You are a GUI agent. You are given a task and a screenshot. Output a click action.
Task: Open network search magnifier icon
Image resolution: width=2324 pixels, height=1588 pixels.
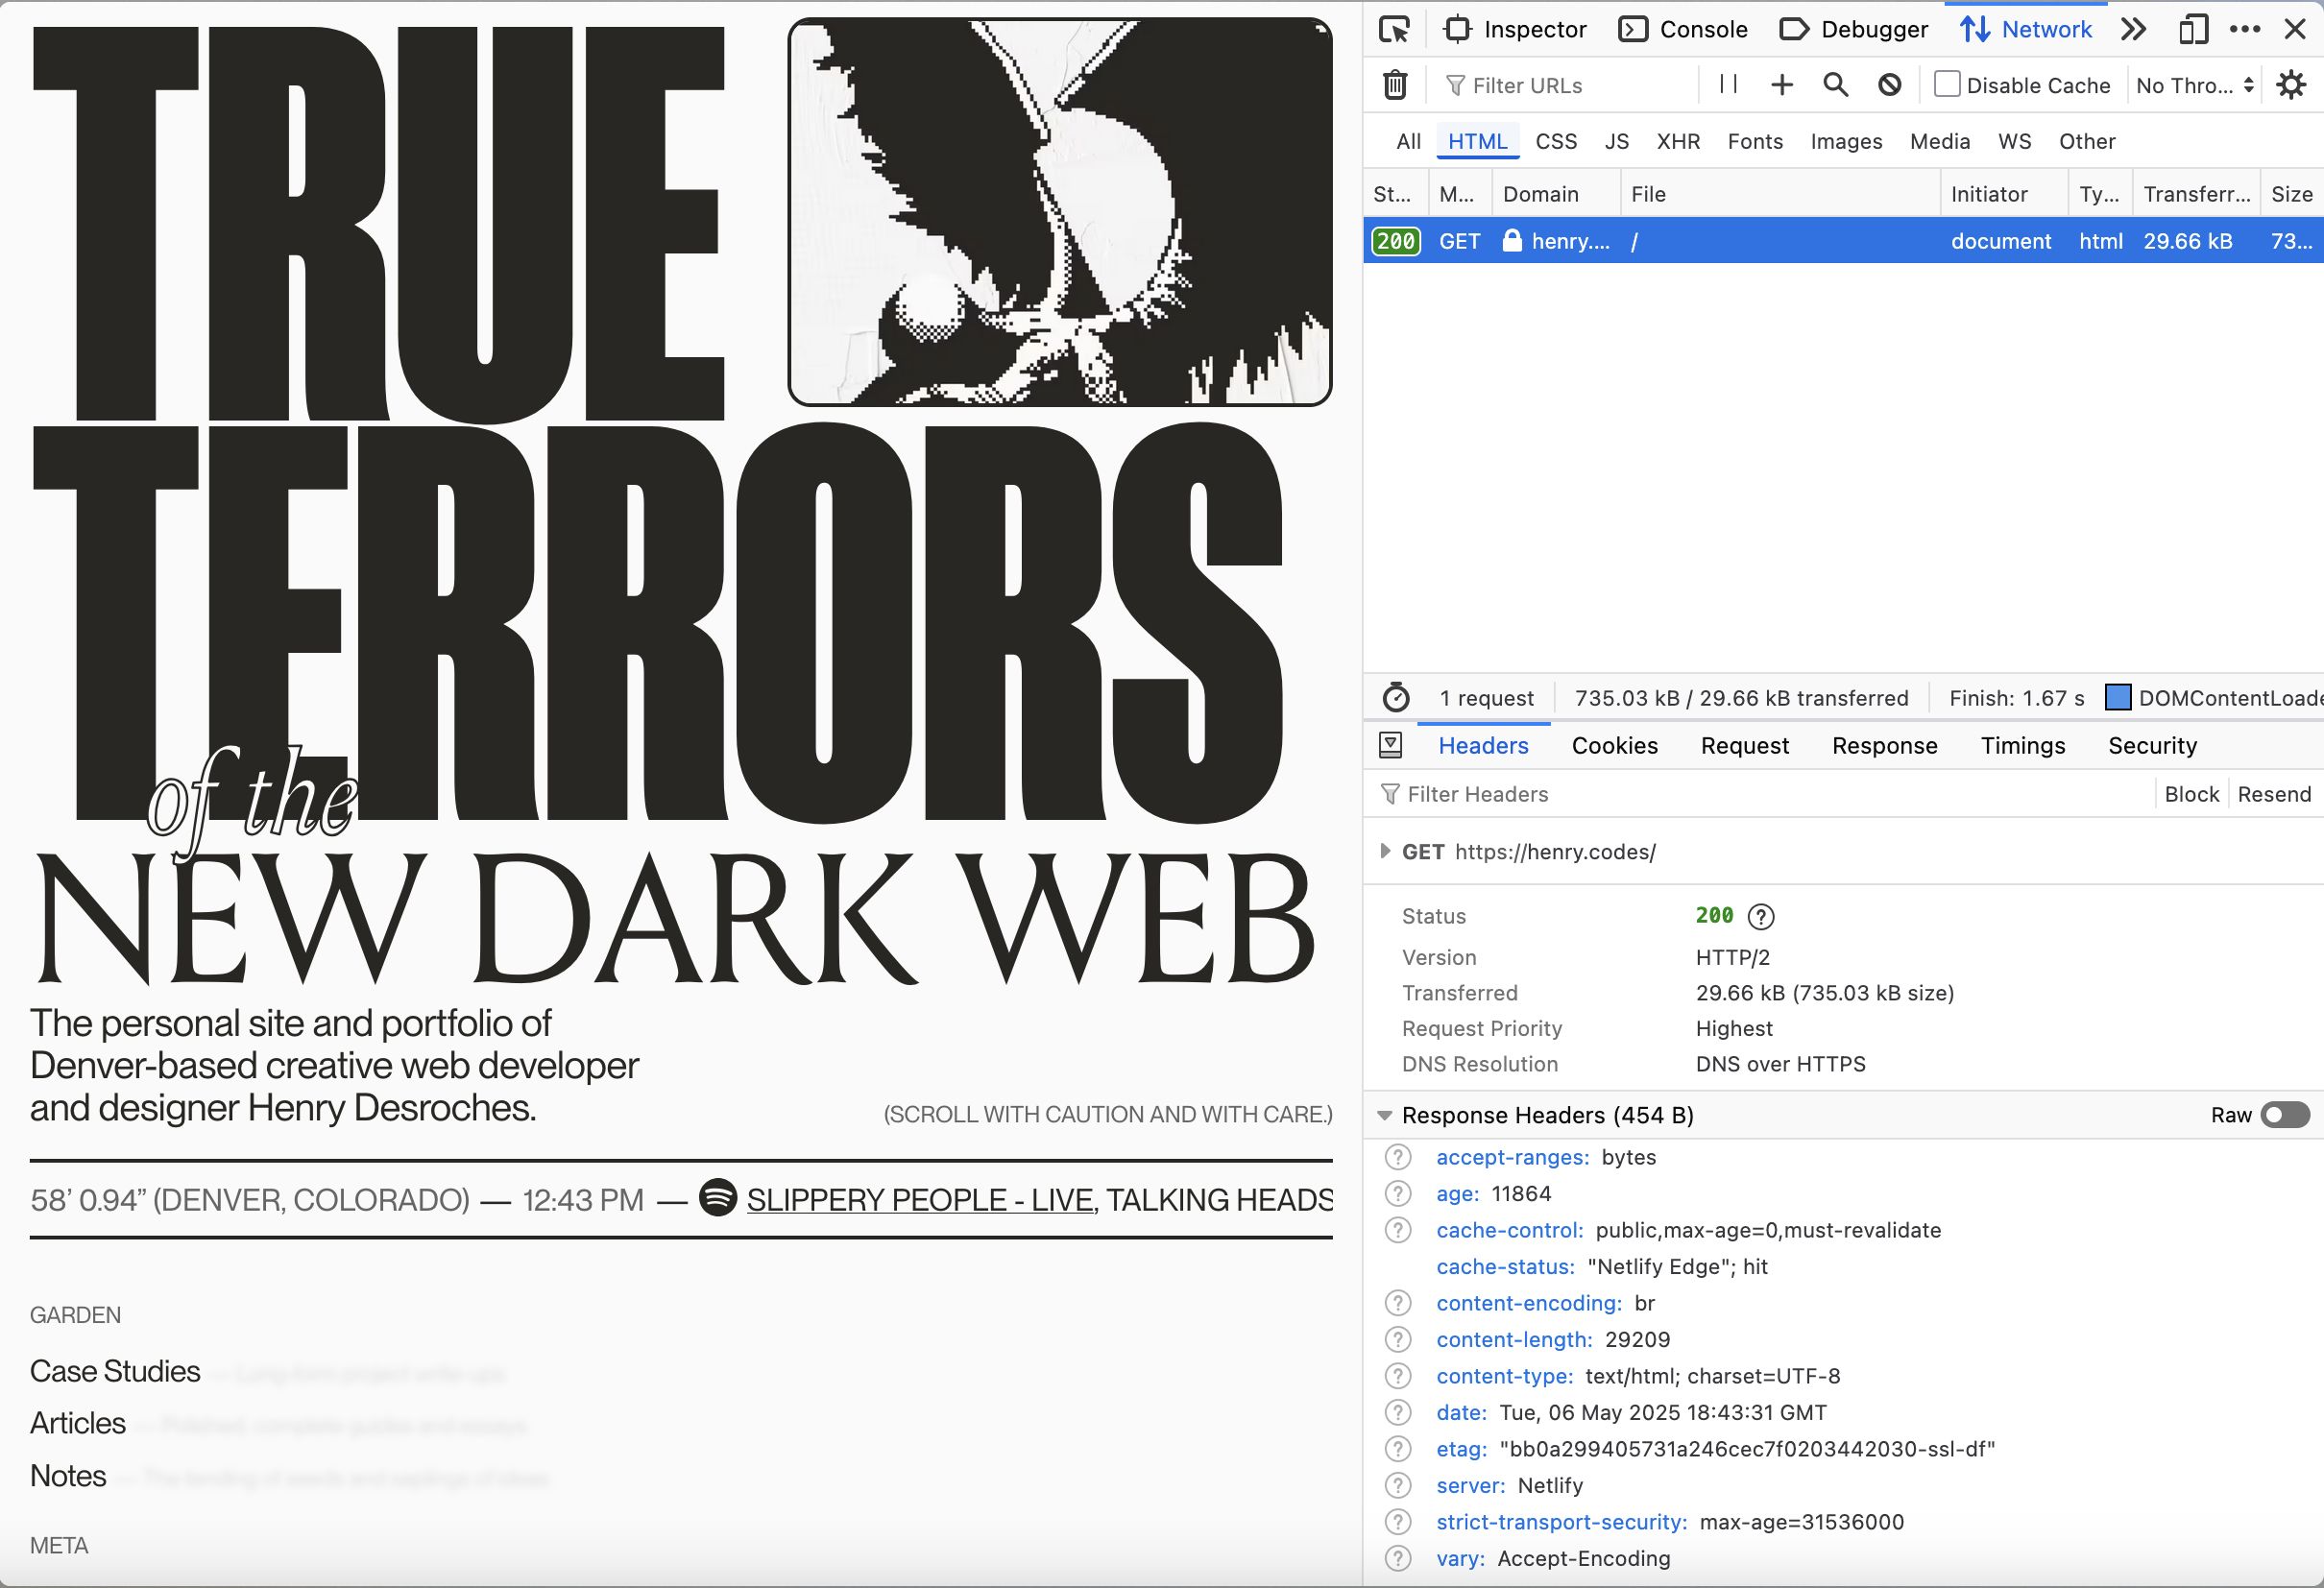1835,85
